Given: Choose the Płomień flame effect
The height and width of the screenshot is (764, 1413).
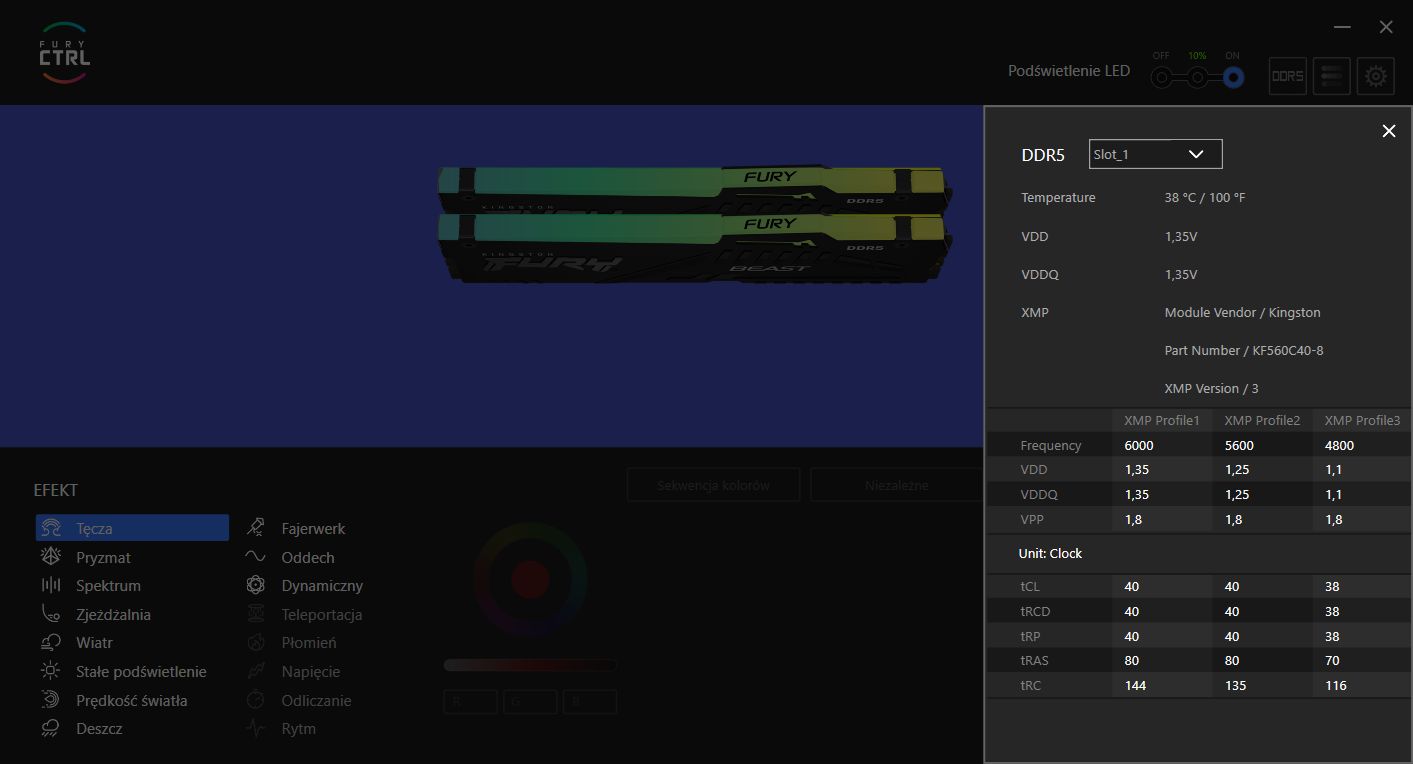Looking at the screenshot, I should click(x=309, y=642).
